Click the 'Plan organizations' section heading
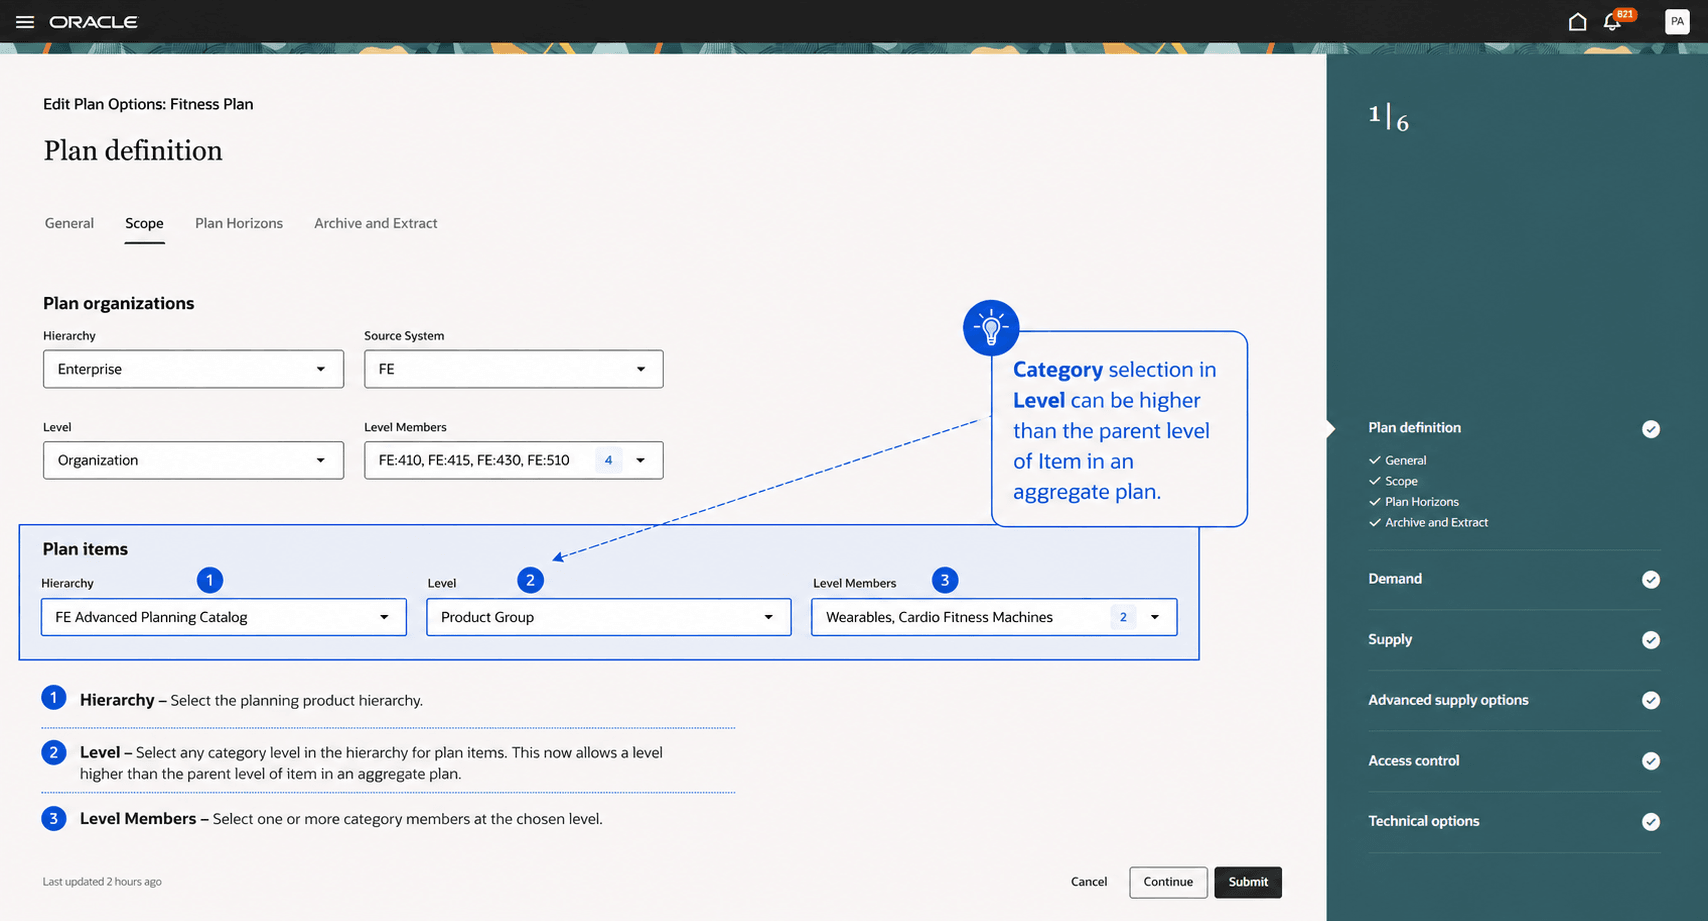This screenshot has width=1708, height=921. (118, 303)
